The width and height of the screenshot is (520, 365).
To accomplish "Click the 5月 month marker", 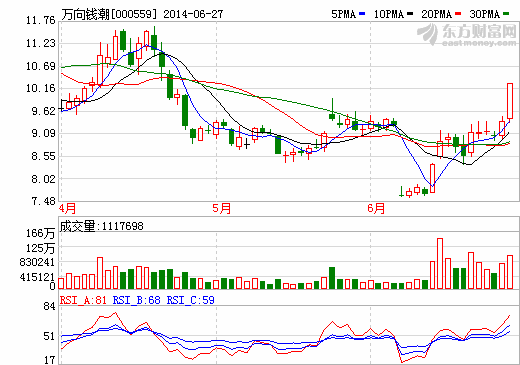I will (222, 209).
